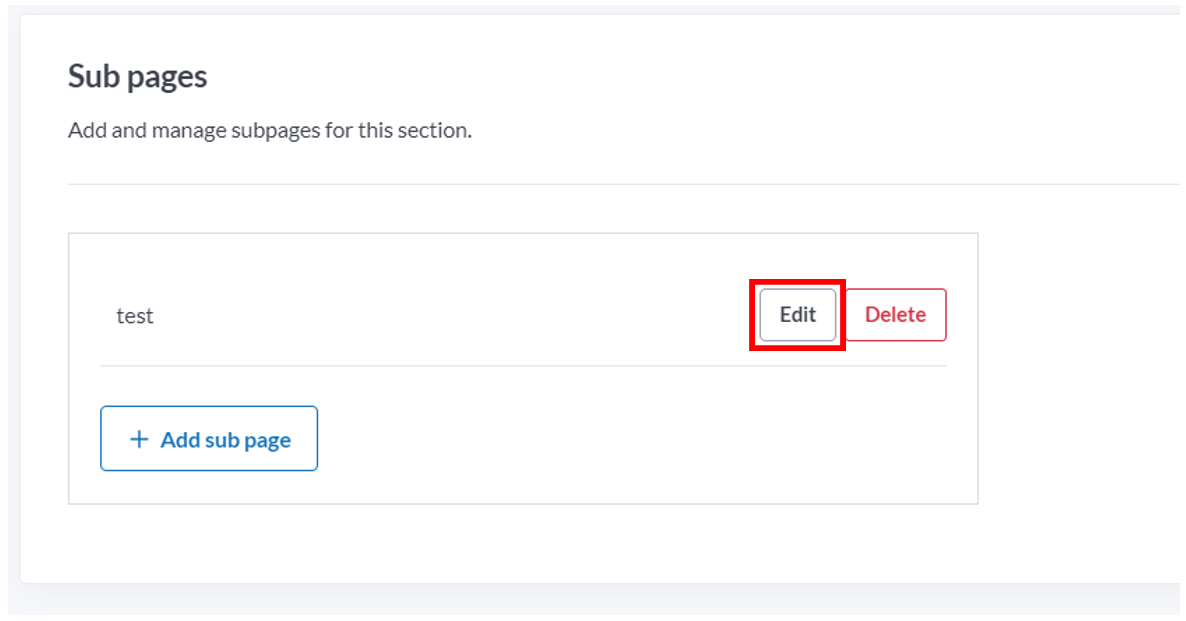Viewport: 1186px width, 621px height.
Task: Click the 'Add and manage subpages' description text
Action: coord(270,130)
